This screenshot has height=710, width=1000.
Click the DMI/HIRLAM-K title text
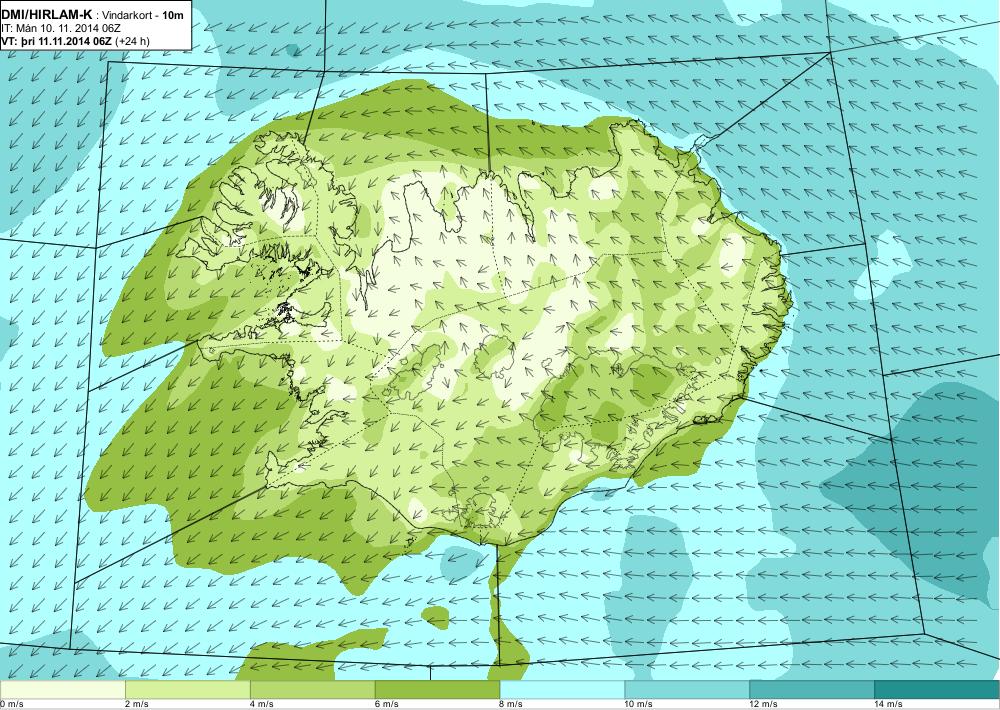pos(47,15)
